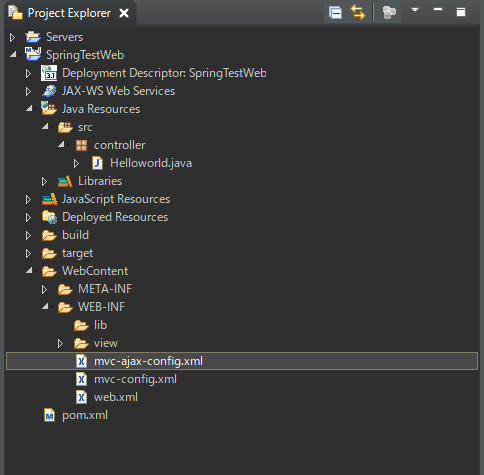Image resolution: width=484 pixels, height=475 pixels.
Task: Click the web.xml file icon
Action: tap(81, 397)
